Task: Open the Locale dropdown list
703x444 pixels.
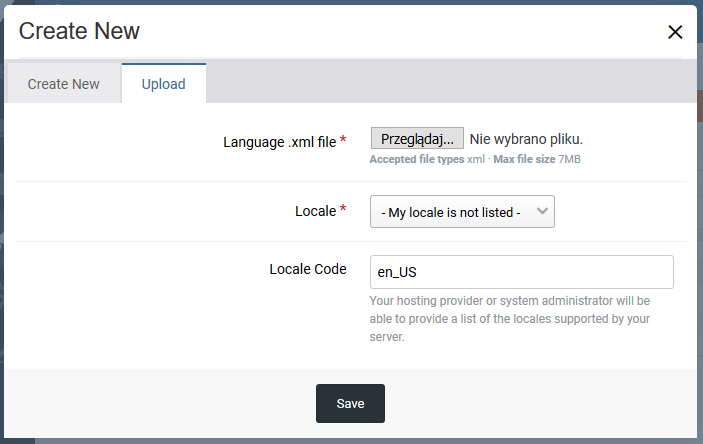Action: coord(461,212)
